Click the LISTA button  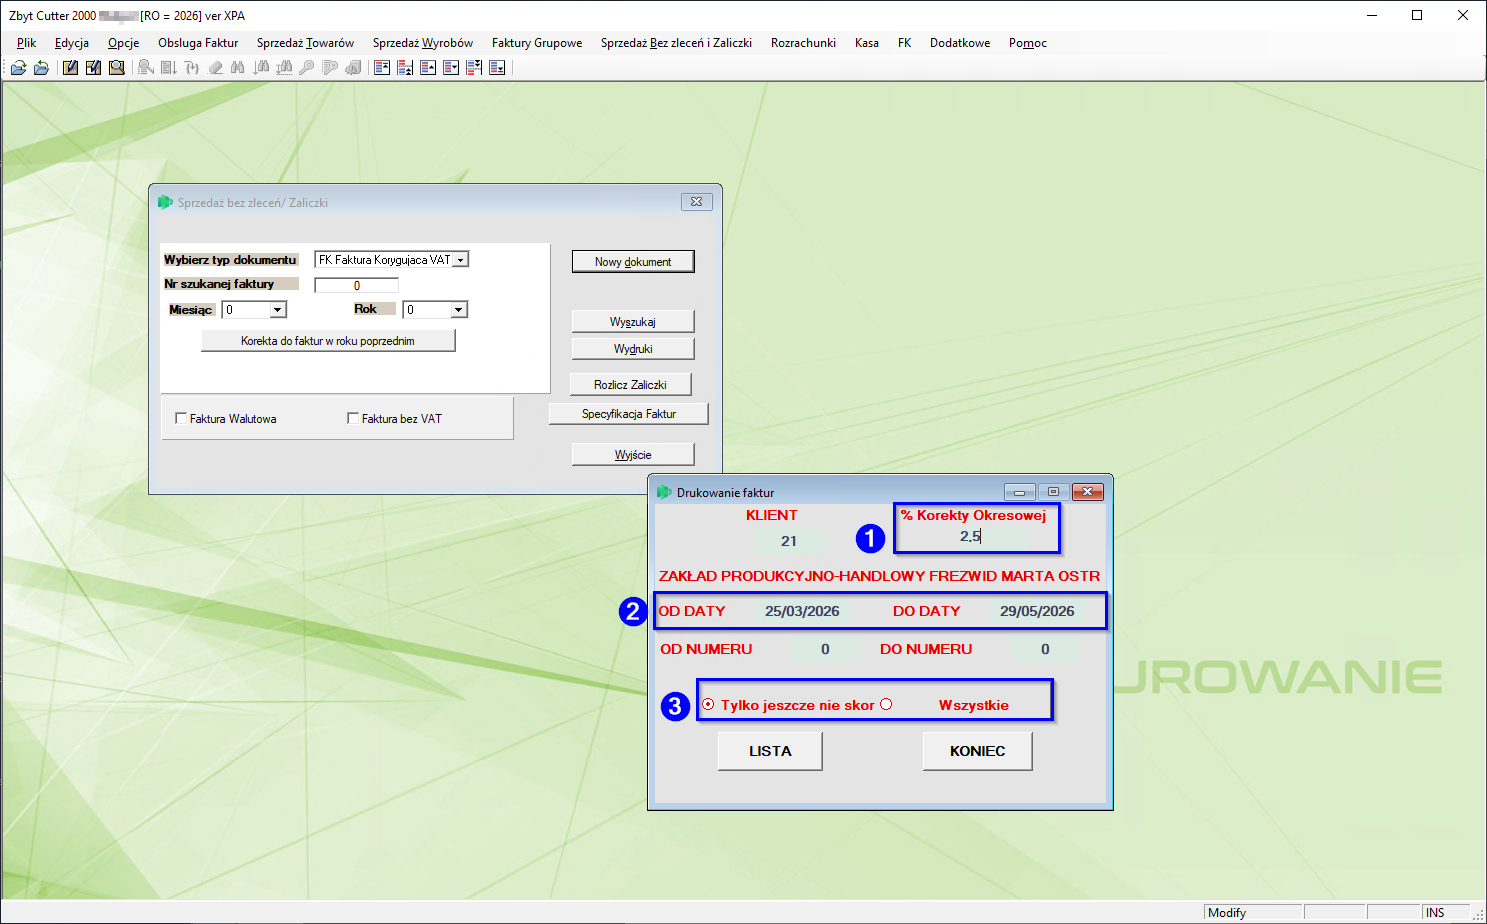click(x=770, y=751)
